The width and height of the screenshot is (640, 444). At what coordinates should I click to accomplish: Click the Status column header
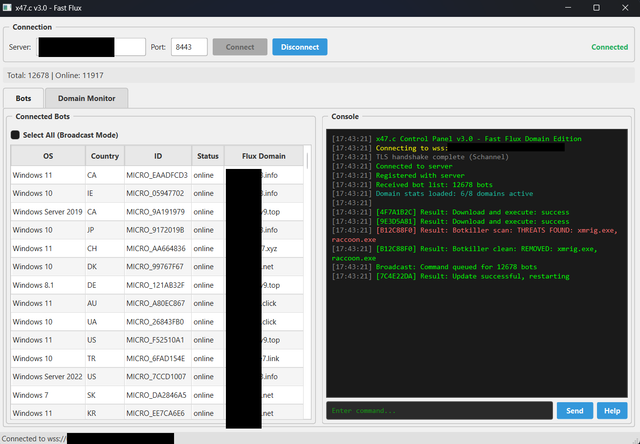[208, 156]
